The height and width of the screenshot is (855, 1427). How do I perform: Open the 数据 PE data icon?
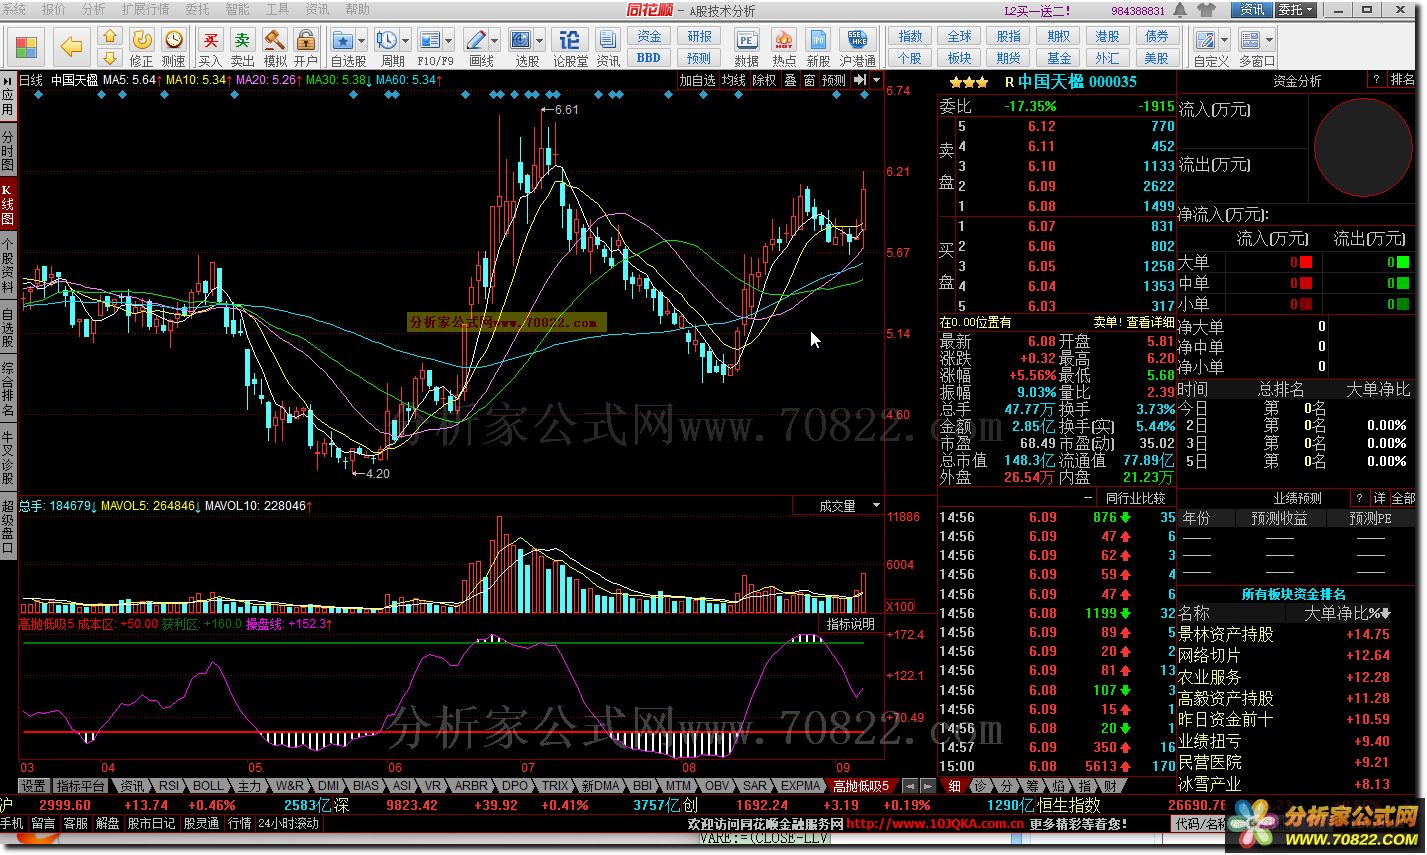coord(746,46)
